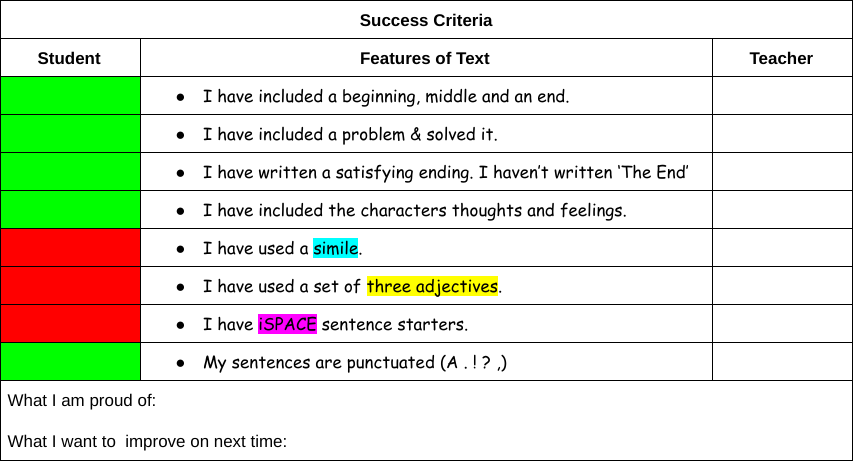Click Teacher cell for punctuated sentences row
The image size is (855, 464).
[782, 362]
